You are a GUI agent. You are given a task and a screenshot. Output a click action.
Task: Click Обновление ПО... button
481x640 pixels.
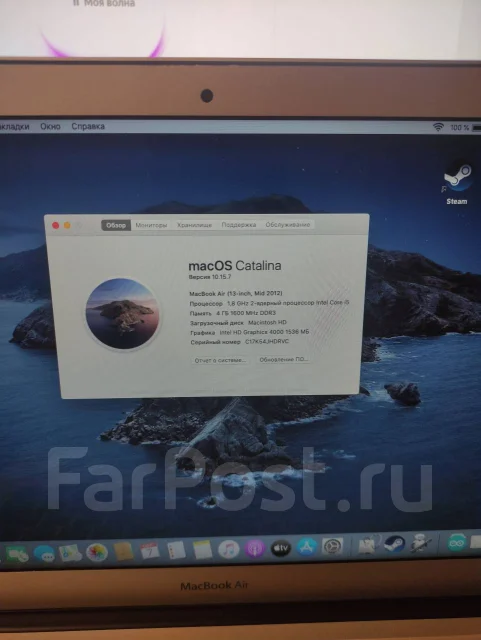(283, 360)
